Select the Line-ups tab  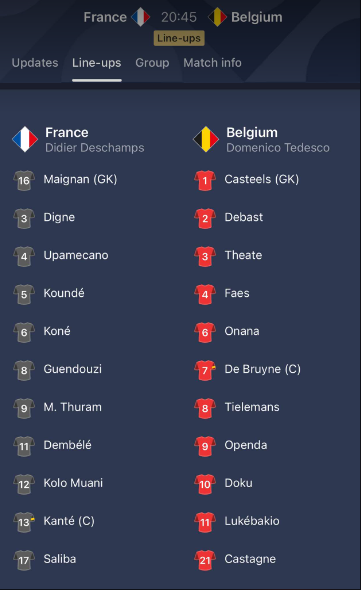coord(97,63)
